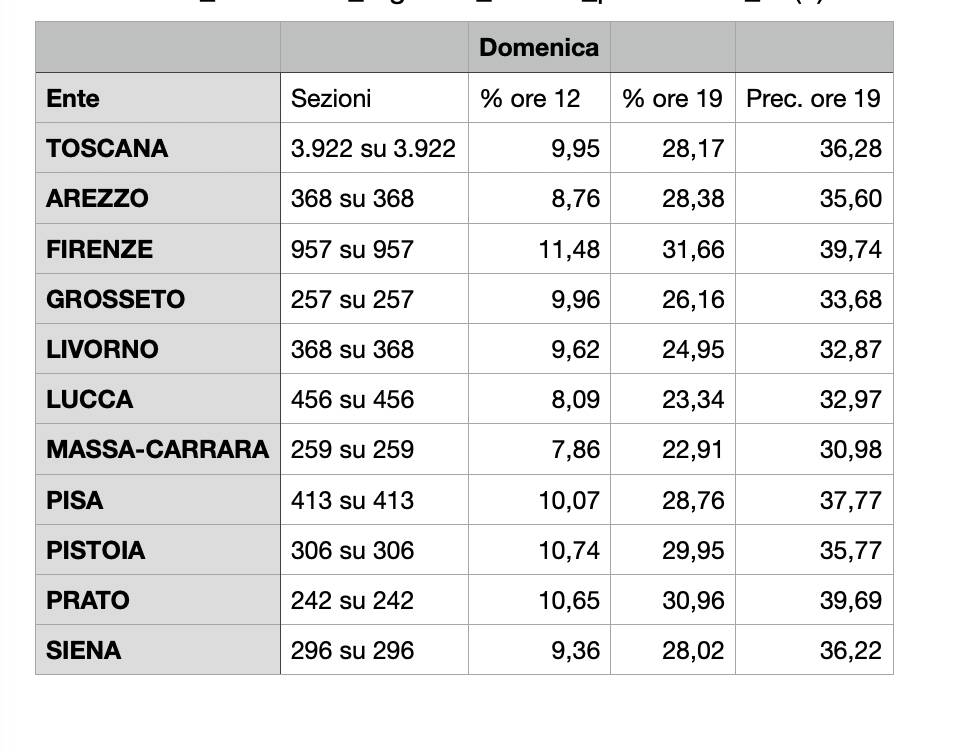Click the PISTOIA row label

95,550
